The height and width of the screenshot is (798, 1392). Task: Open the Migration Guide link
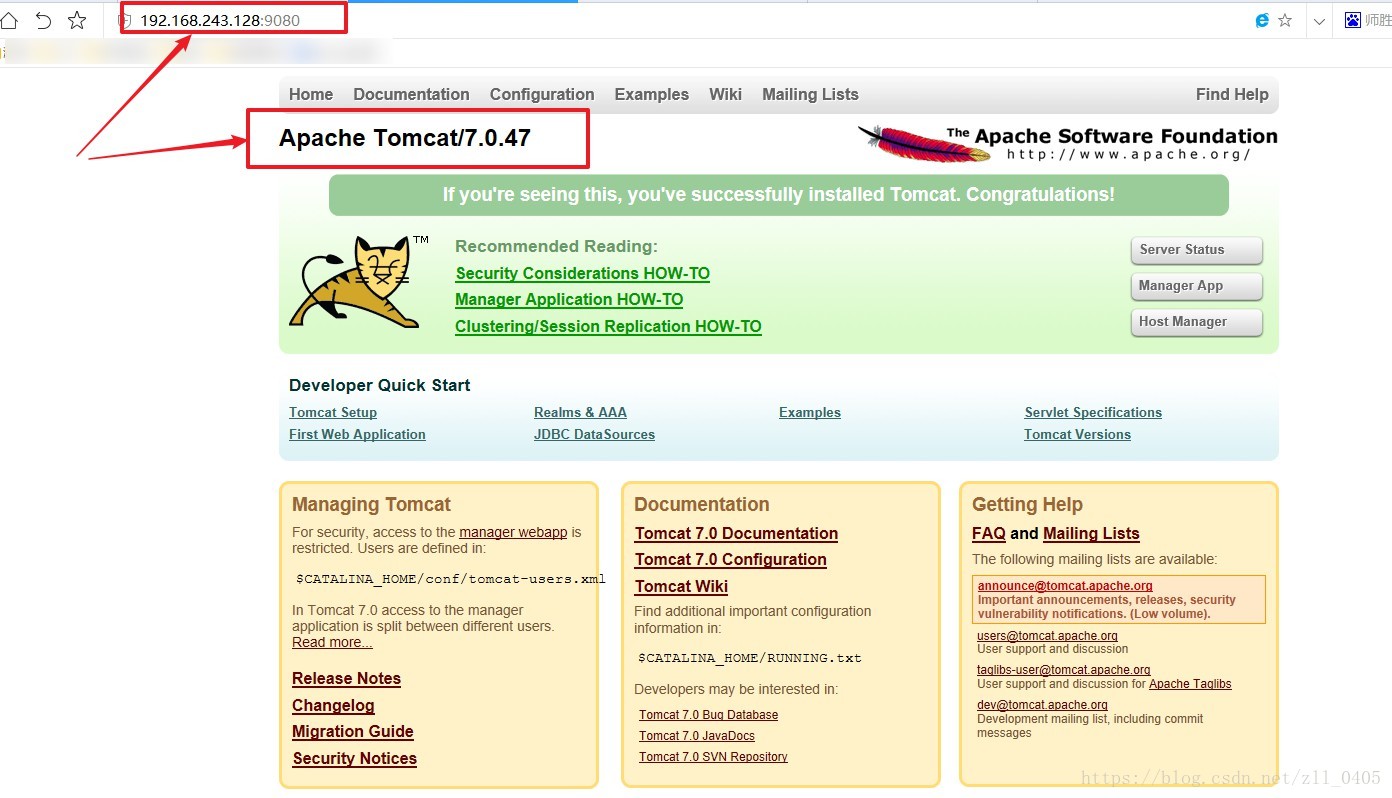point(353,731)
